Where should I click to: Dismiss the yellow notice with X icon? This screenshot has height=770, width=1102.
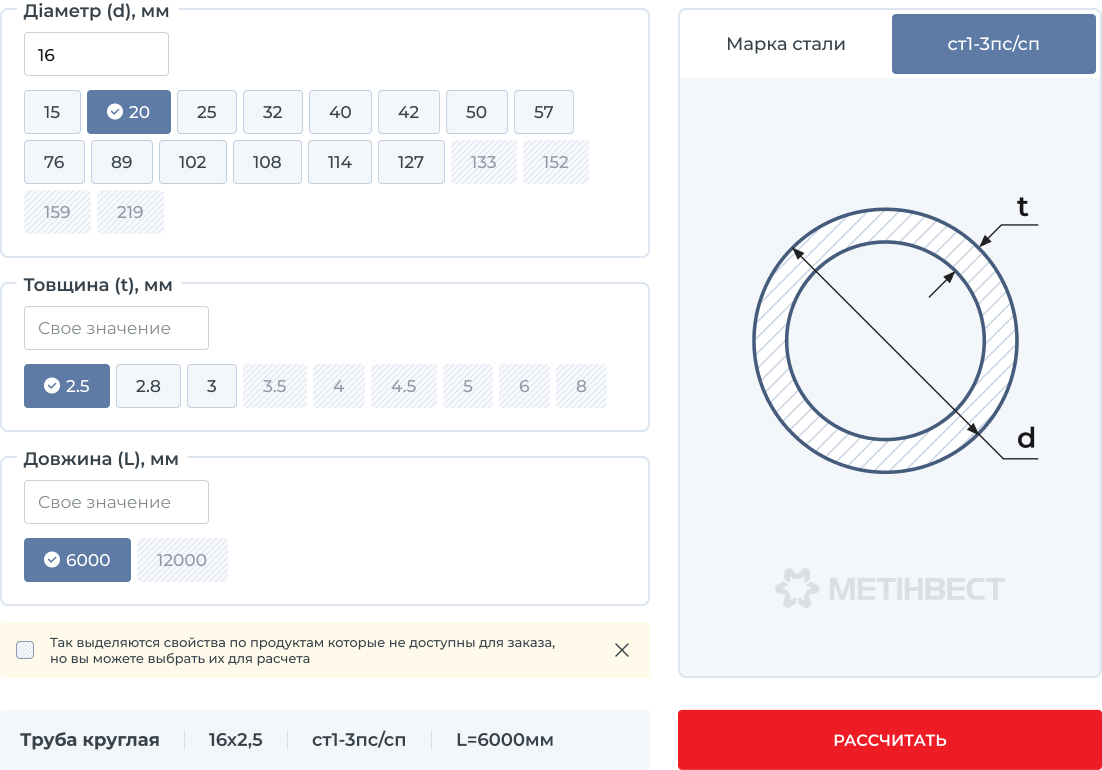point(622,650)
